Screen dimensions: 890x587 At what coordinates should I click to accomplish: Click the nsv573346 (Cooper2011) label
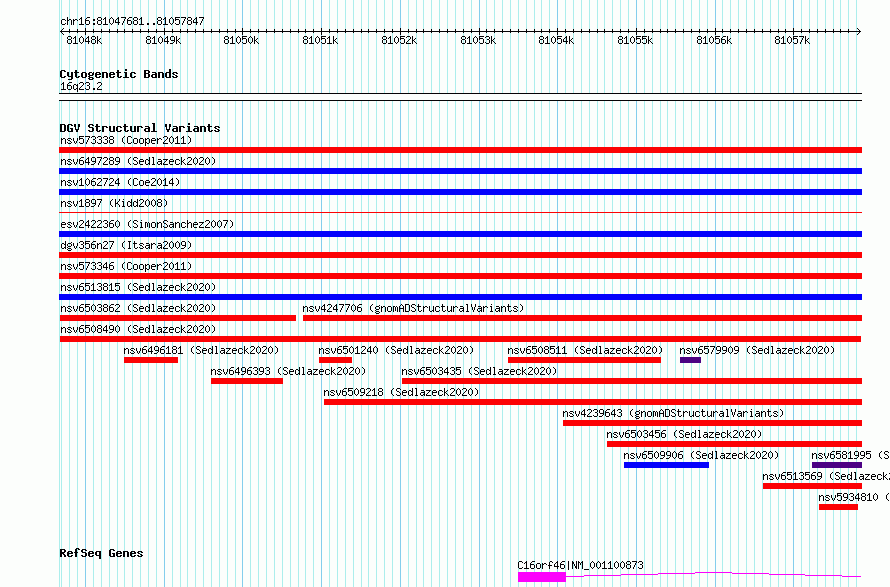[126, 266]
